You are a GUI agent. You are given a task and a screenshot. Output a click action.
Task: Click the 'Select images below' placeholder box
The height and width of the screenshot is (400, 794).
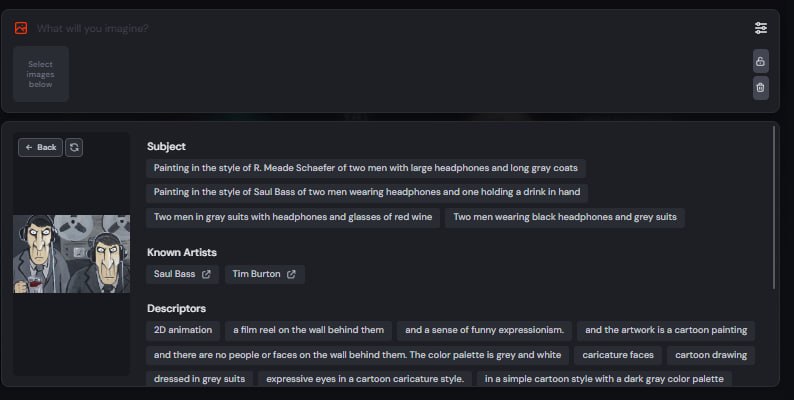41,74
